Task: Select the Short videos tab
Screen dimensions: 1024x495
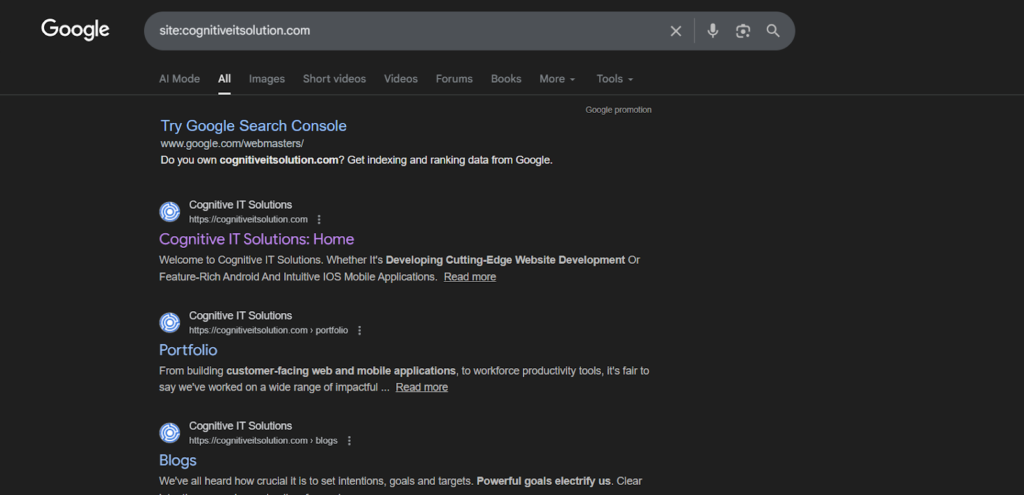Action: click(334, 79)
